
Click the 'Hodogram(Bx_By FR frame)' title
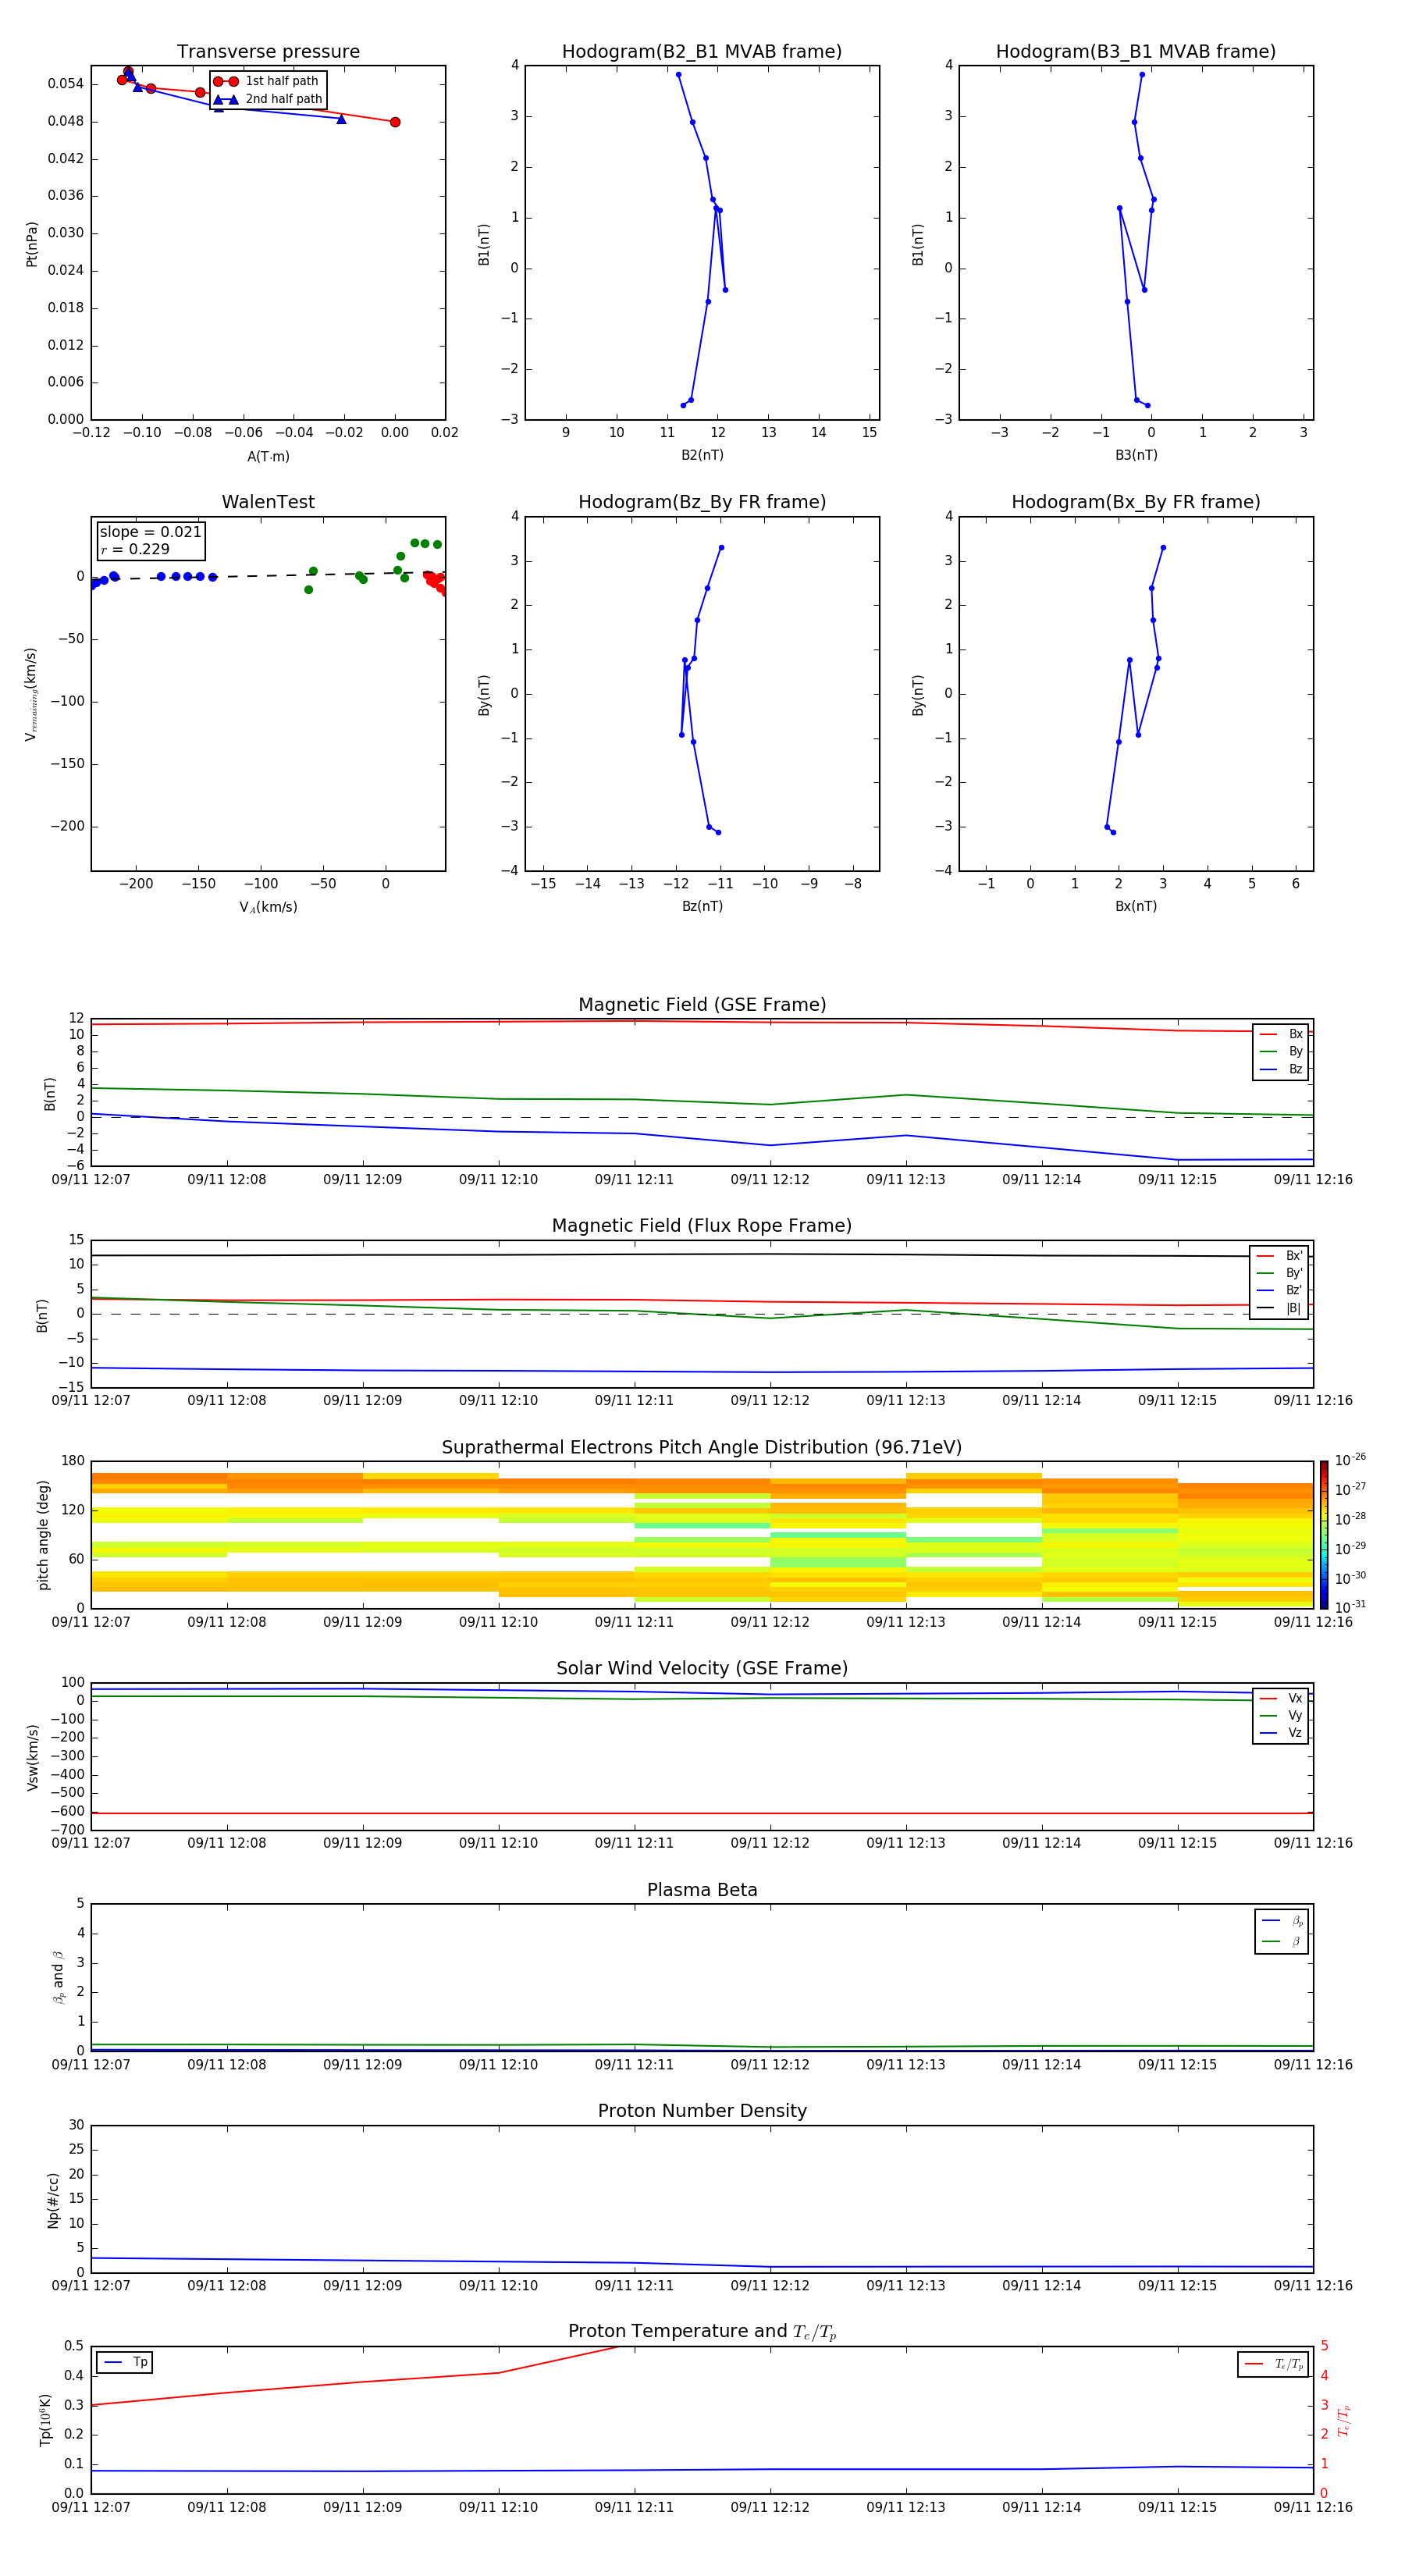1136,502
